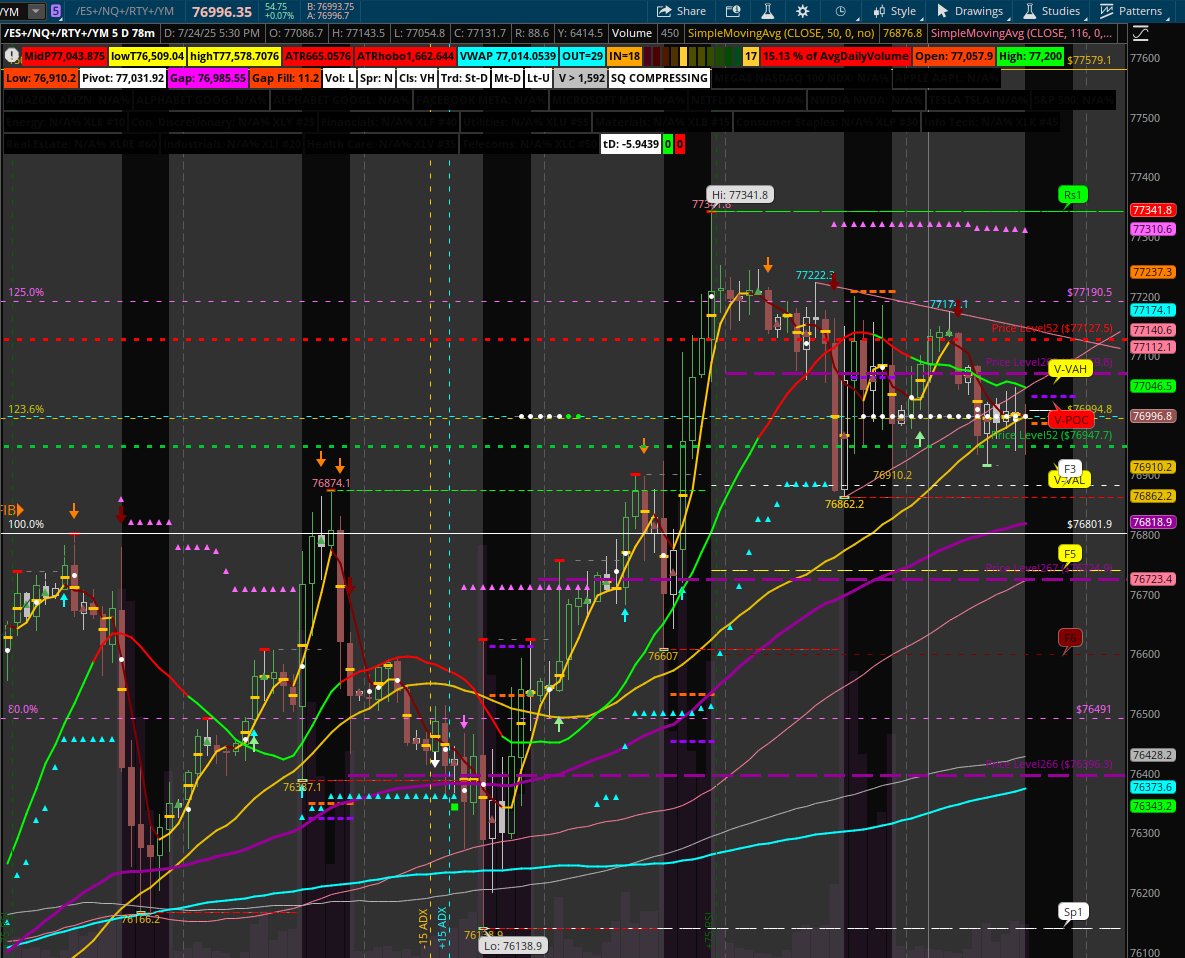Click the yellow V-VAL chart bubble
Screen dimensions: 1185x958
[1069, 480]
